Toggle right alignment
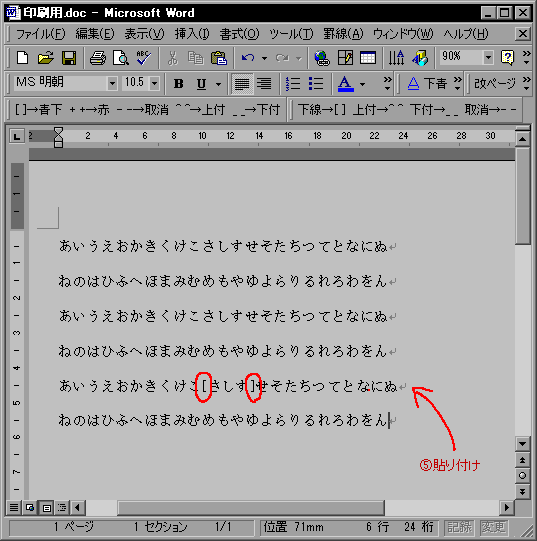 click(x=264, y=83)
